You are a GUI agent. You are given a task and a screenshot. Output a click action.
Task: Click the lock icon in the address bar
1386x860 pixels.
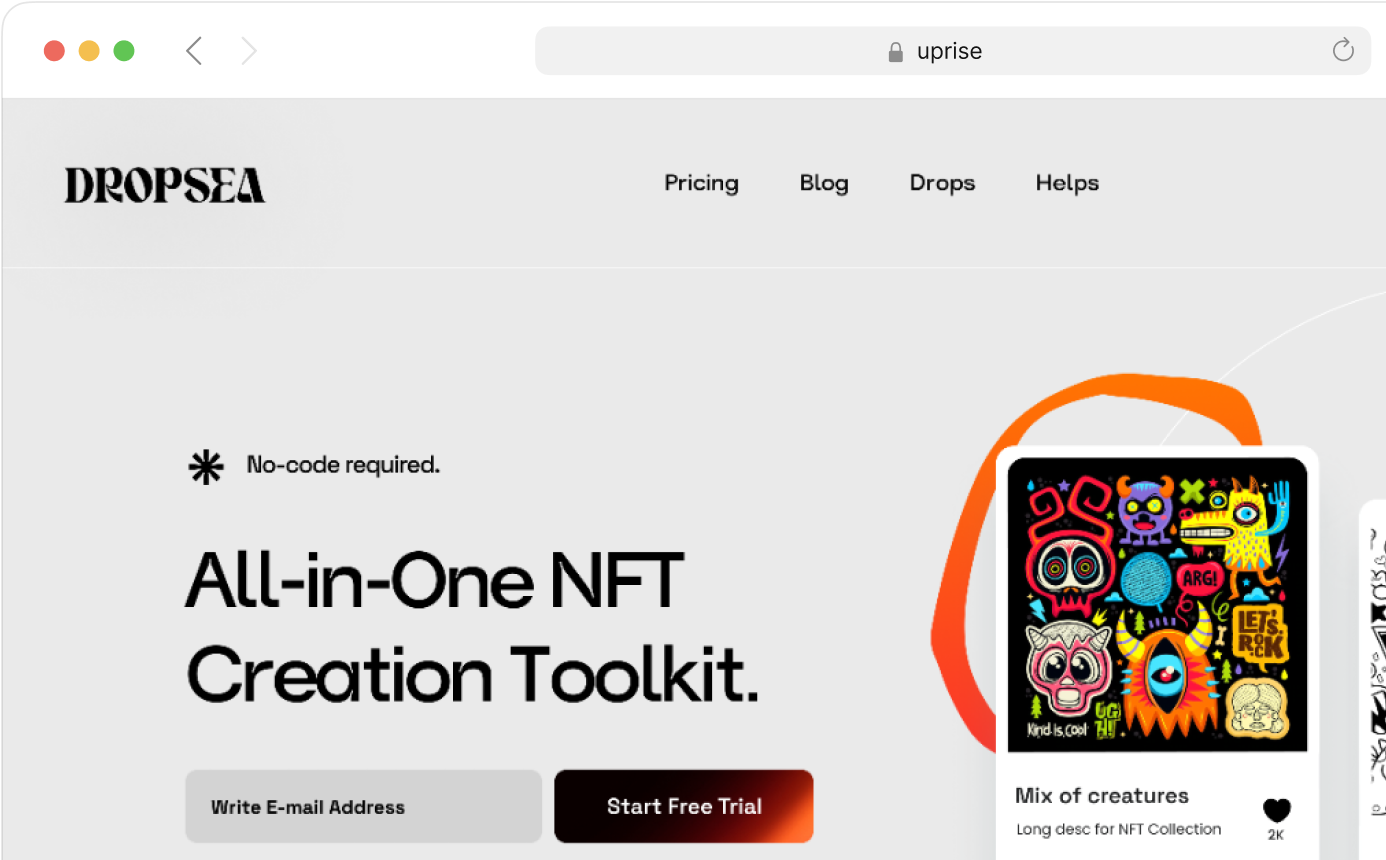[896, 52]
